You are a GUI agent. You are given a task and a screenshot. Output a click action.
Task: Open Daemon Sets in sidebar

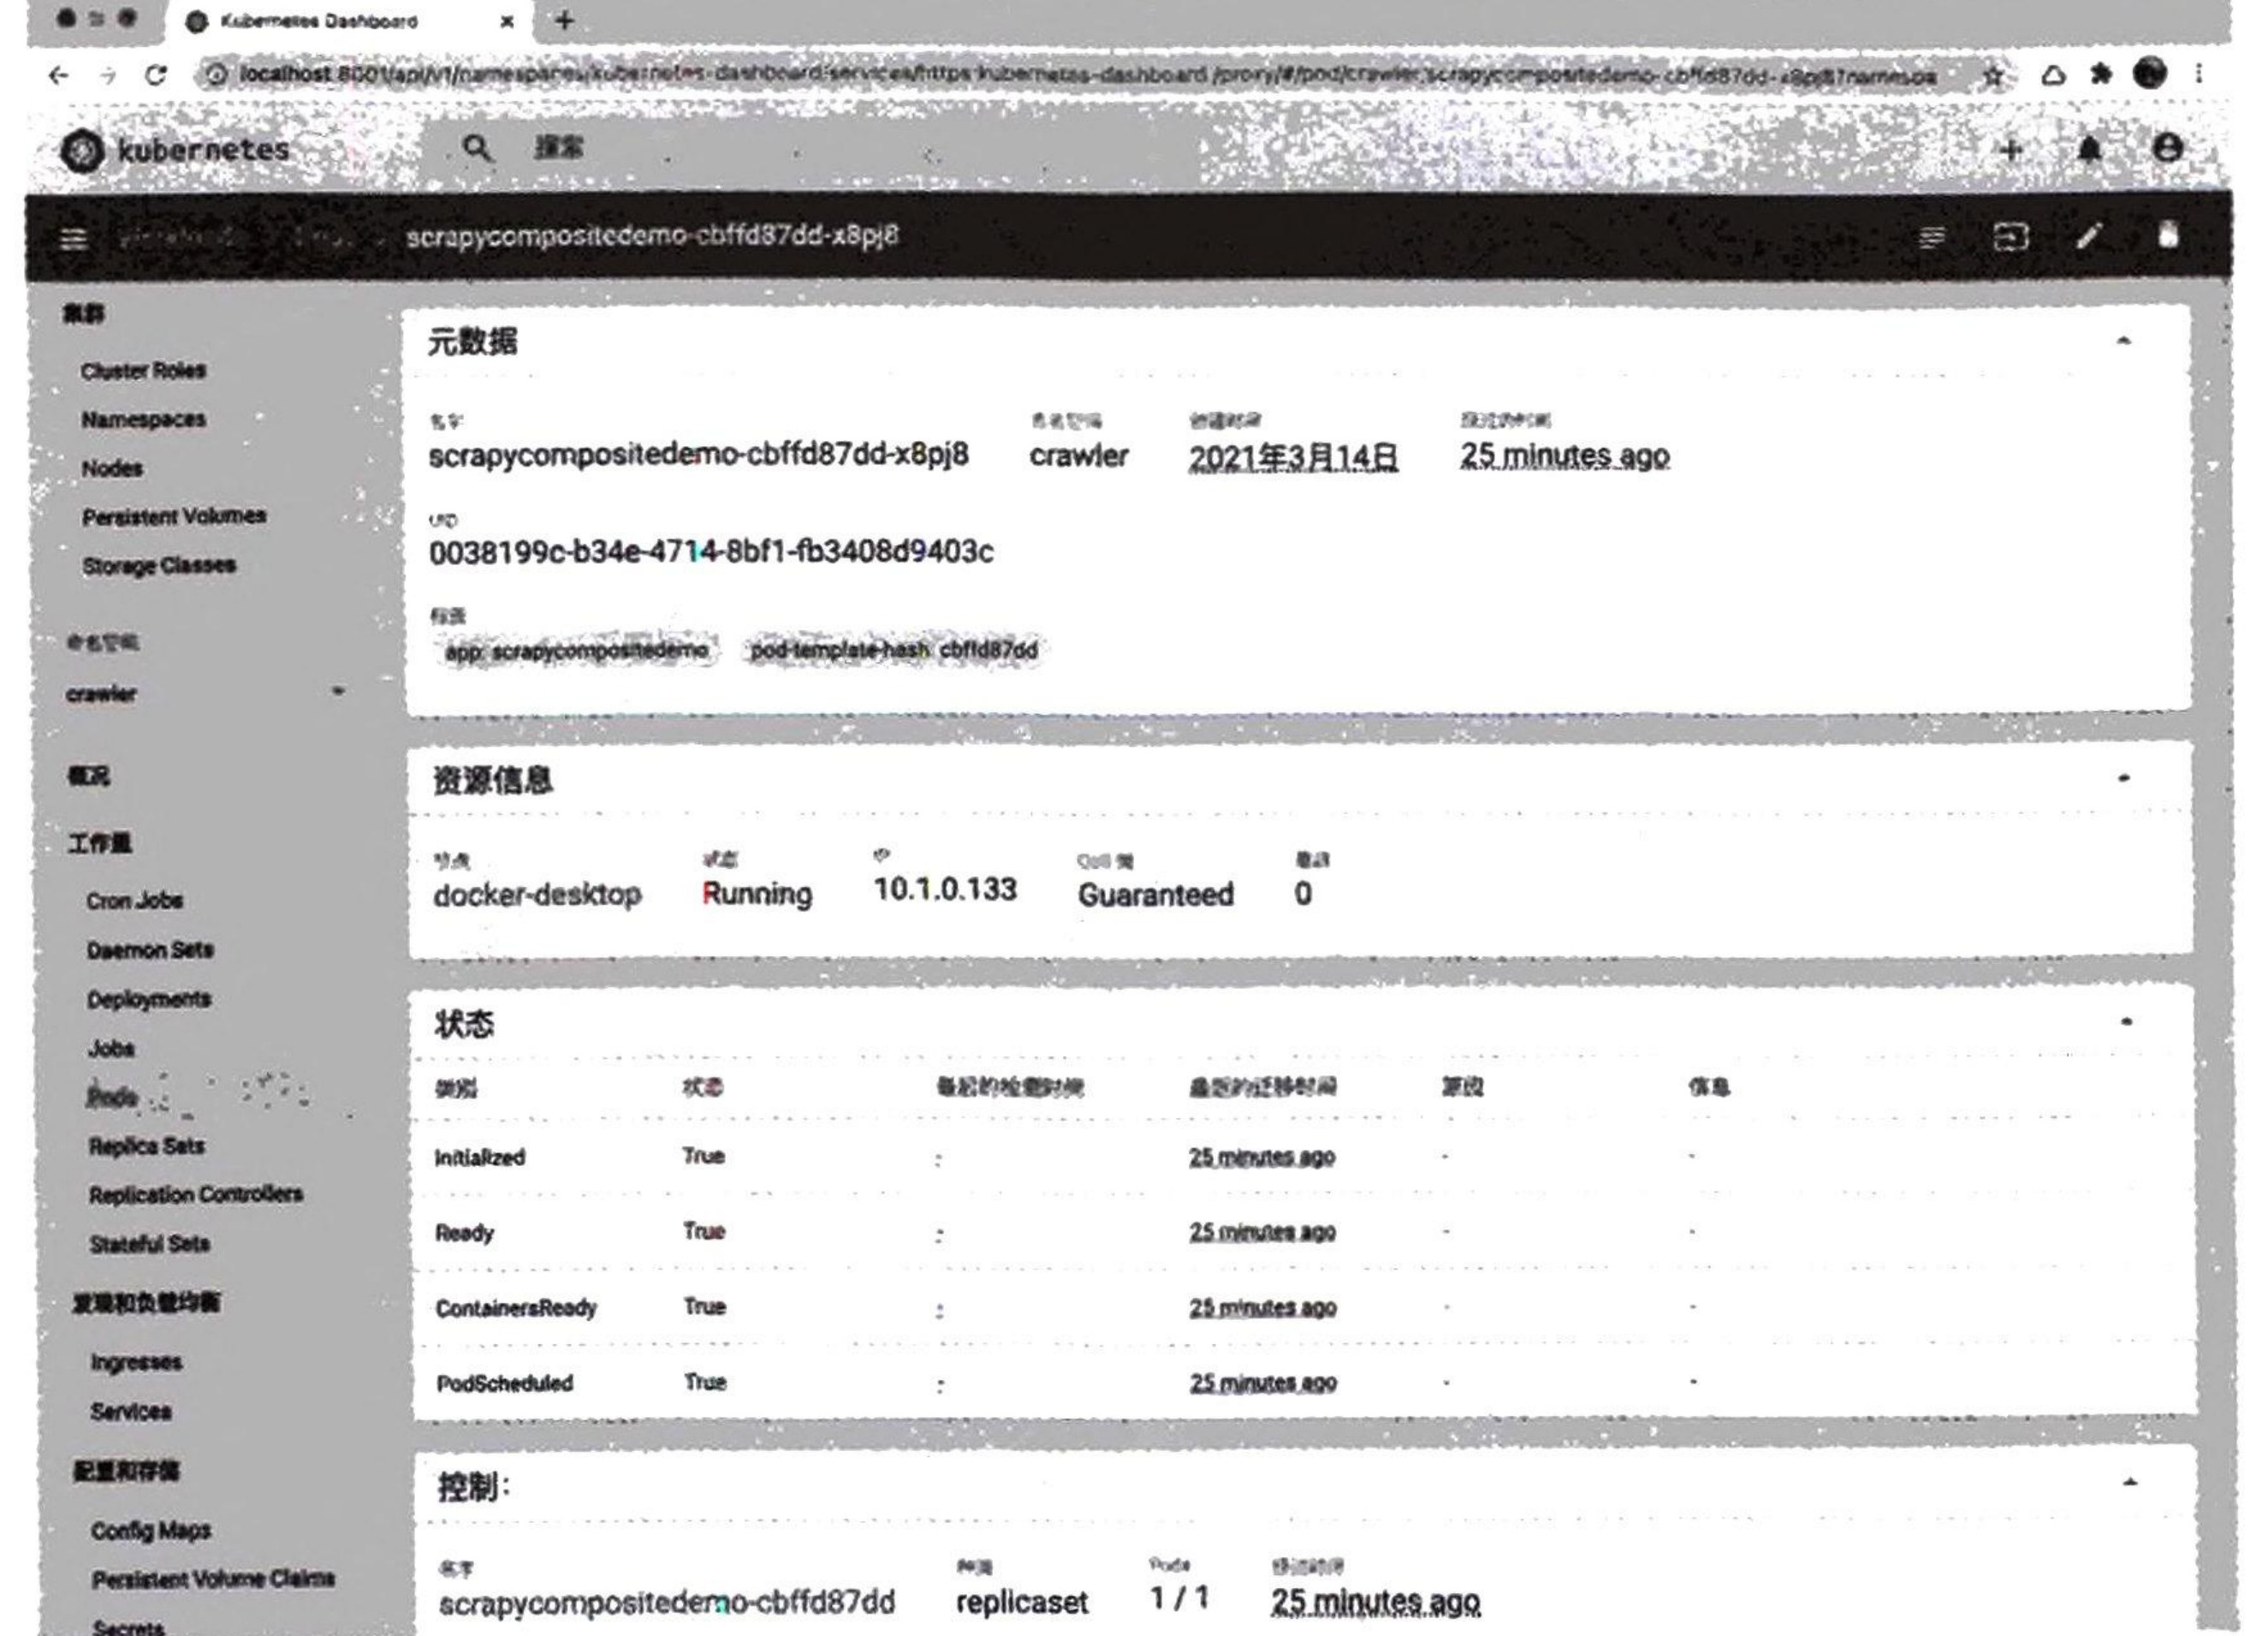(x=150, y=950)
